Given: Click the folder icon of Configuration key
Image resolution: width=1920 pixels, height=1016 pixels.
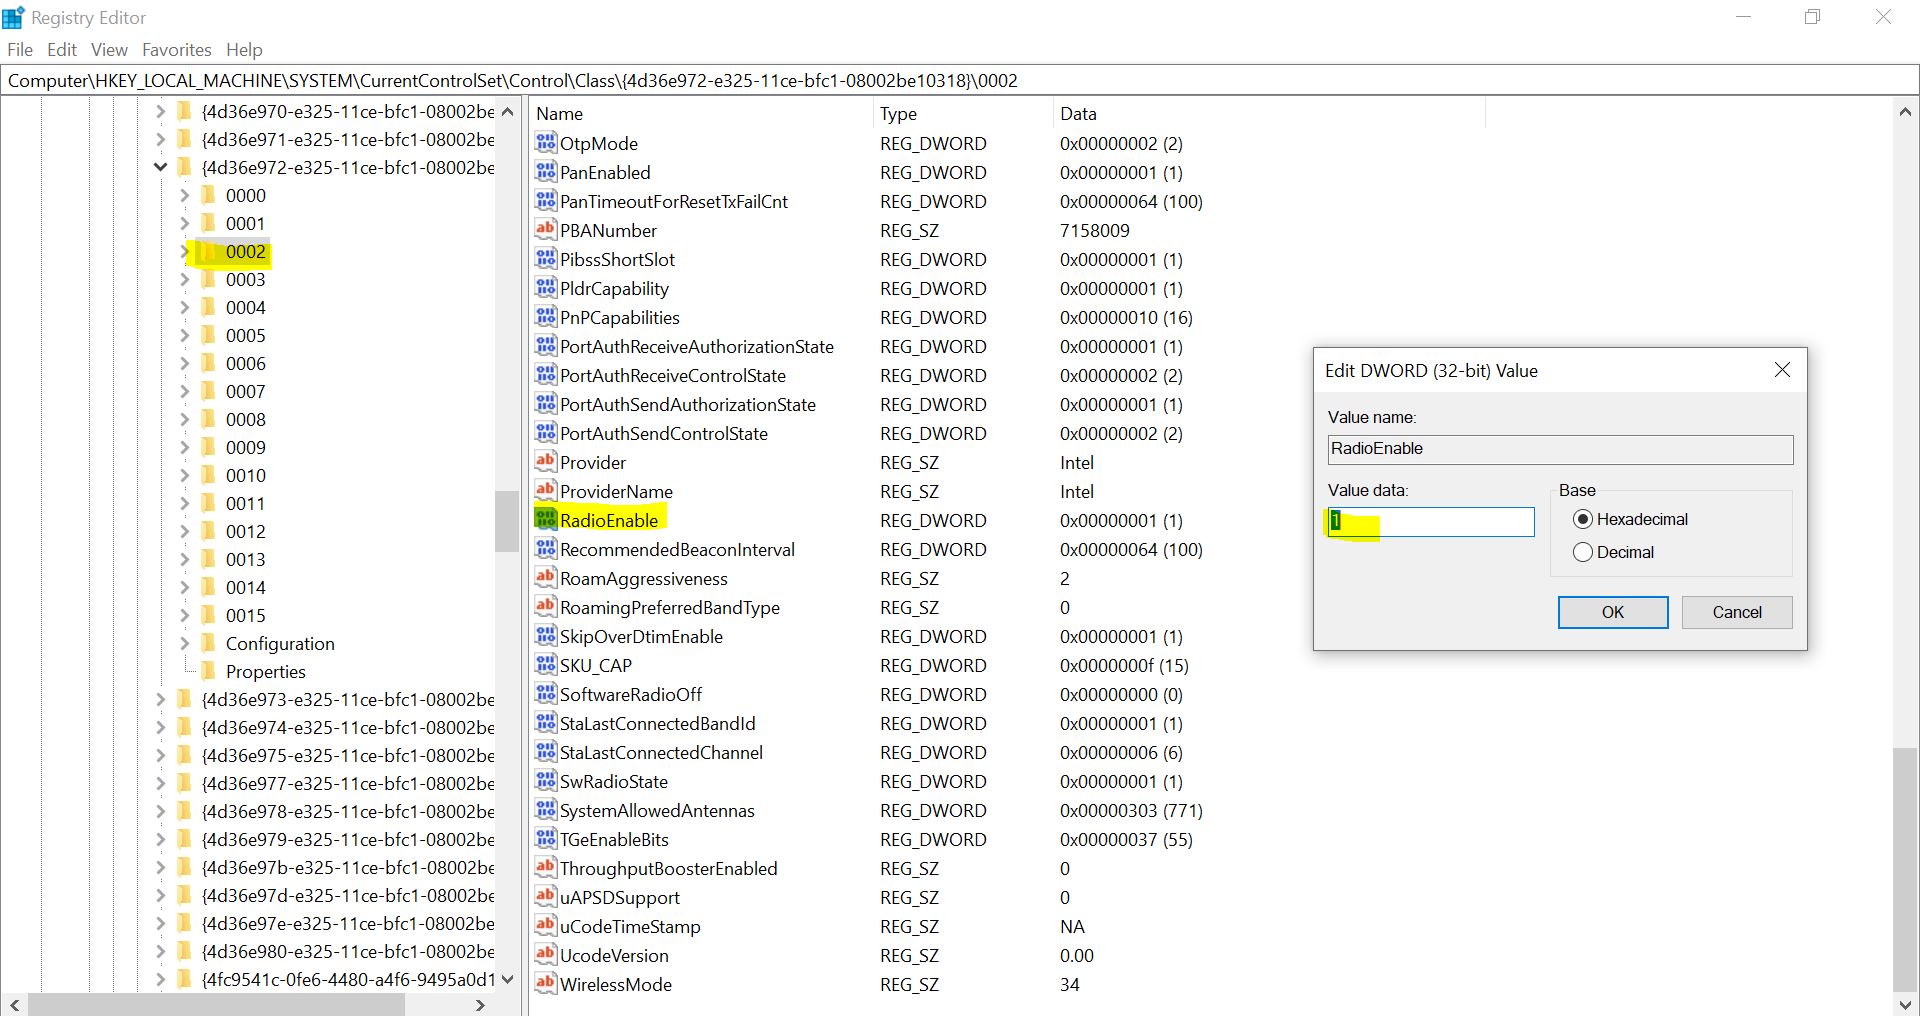Looking at the screenshot, I should (x=208, y=642).
